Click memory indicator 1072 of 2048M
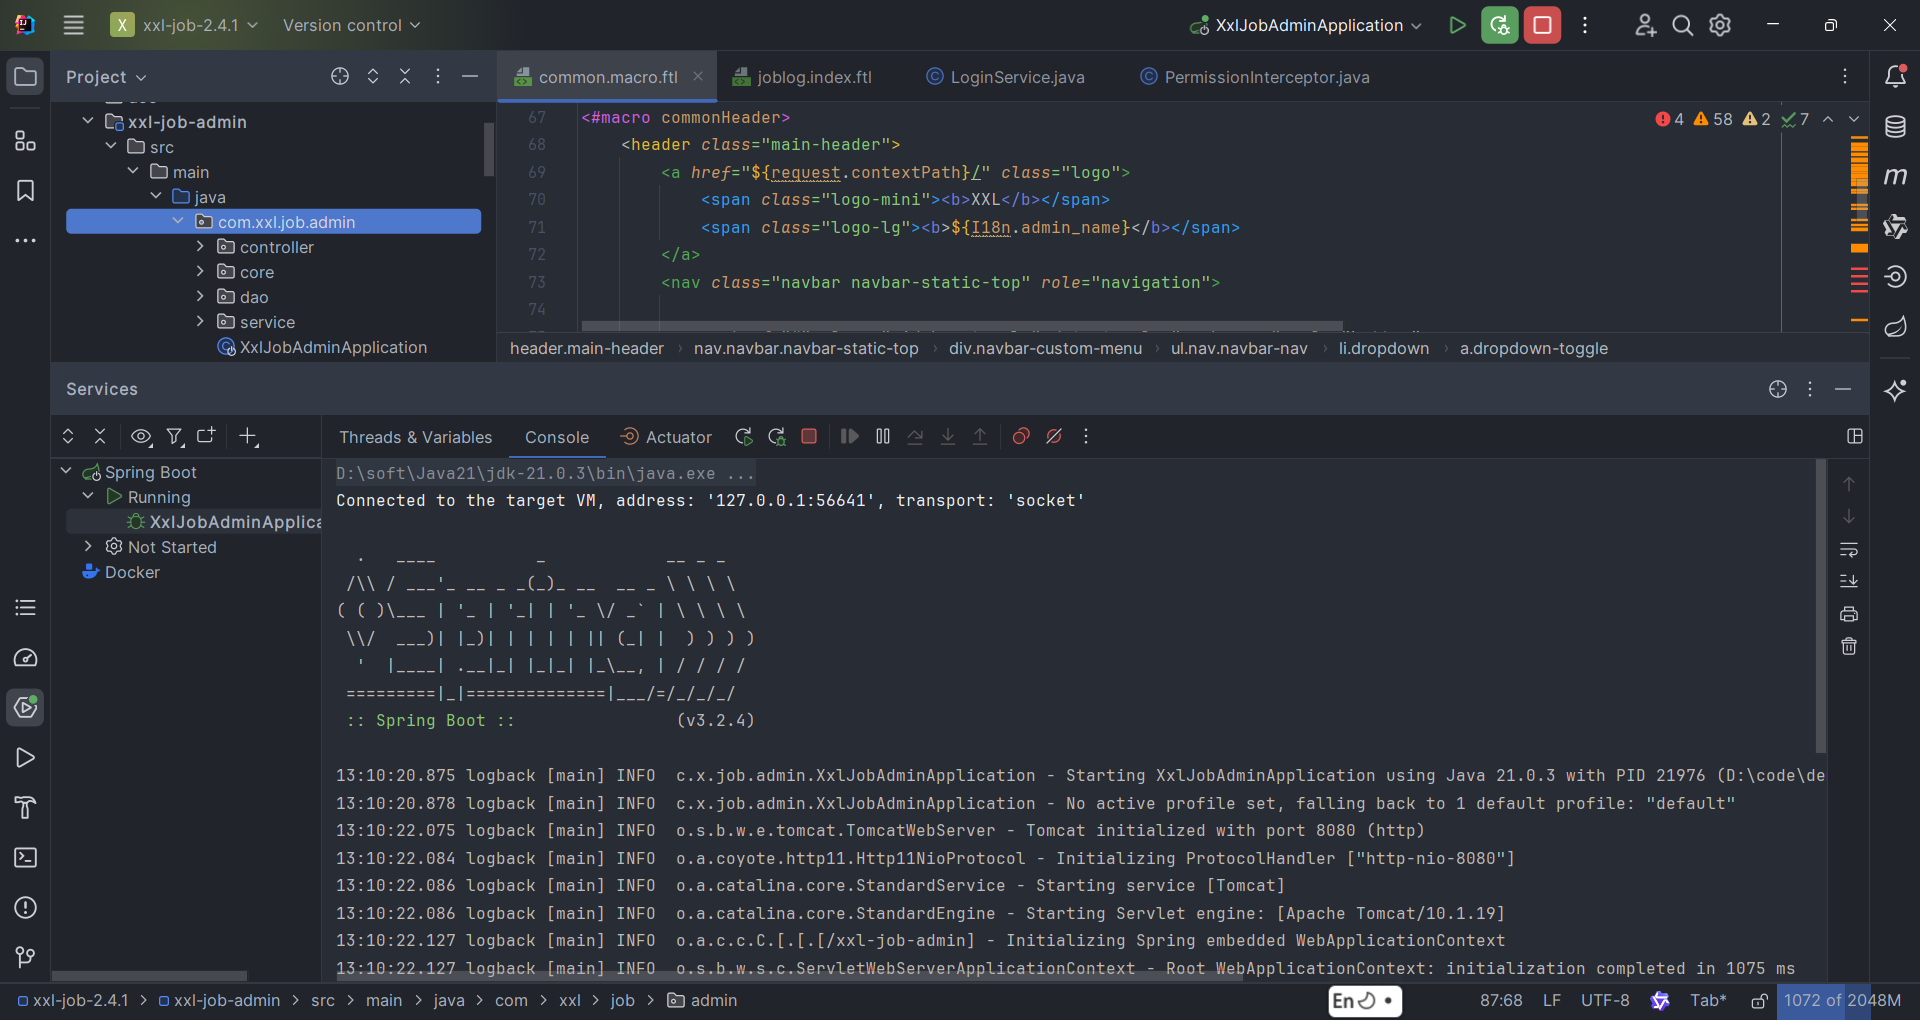Viewport: 1920px width, 1020px height. pyautogui.click(x=1842, y=1001)
